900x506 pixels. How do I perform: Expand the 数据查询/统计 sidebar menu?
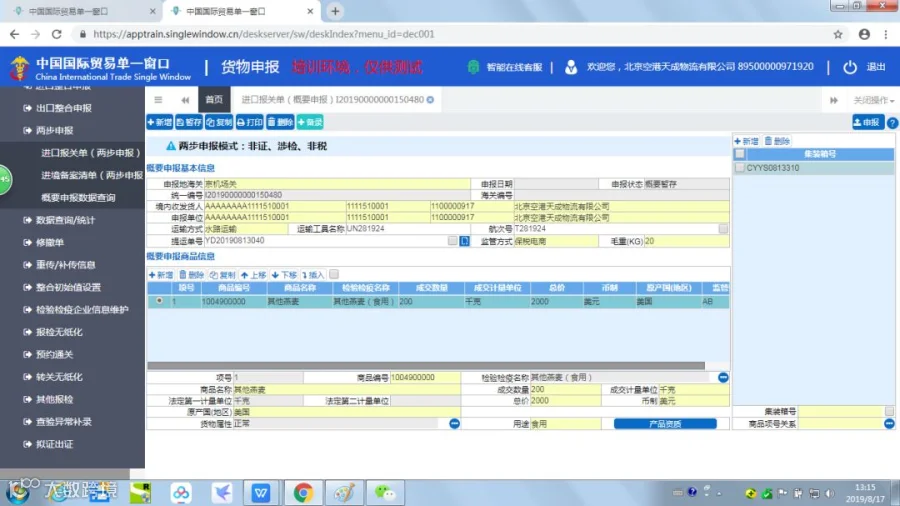point(65,220)
